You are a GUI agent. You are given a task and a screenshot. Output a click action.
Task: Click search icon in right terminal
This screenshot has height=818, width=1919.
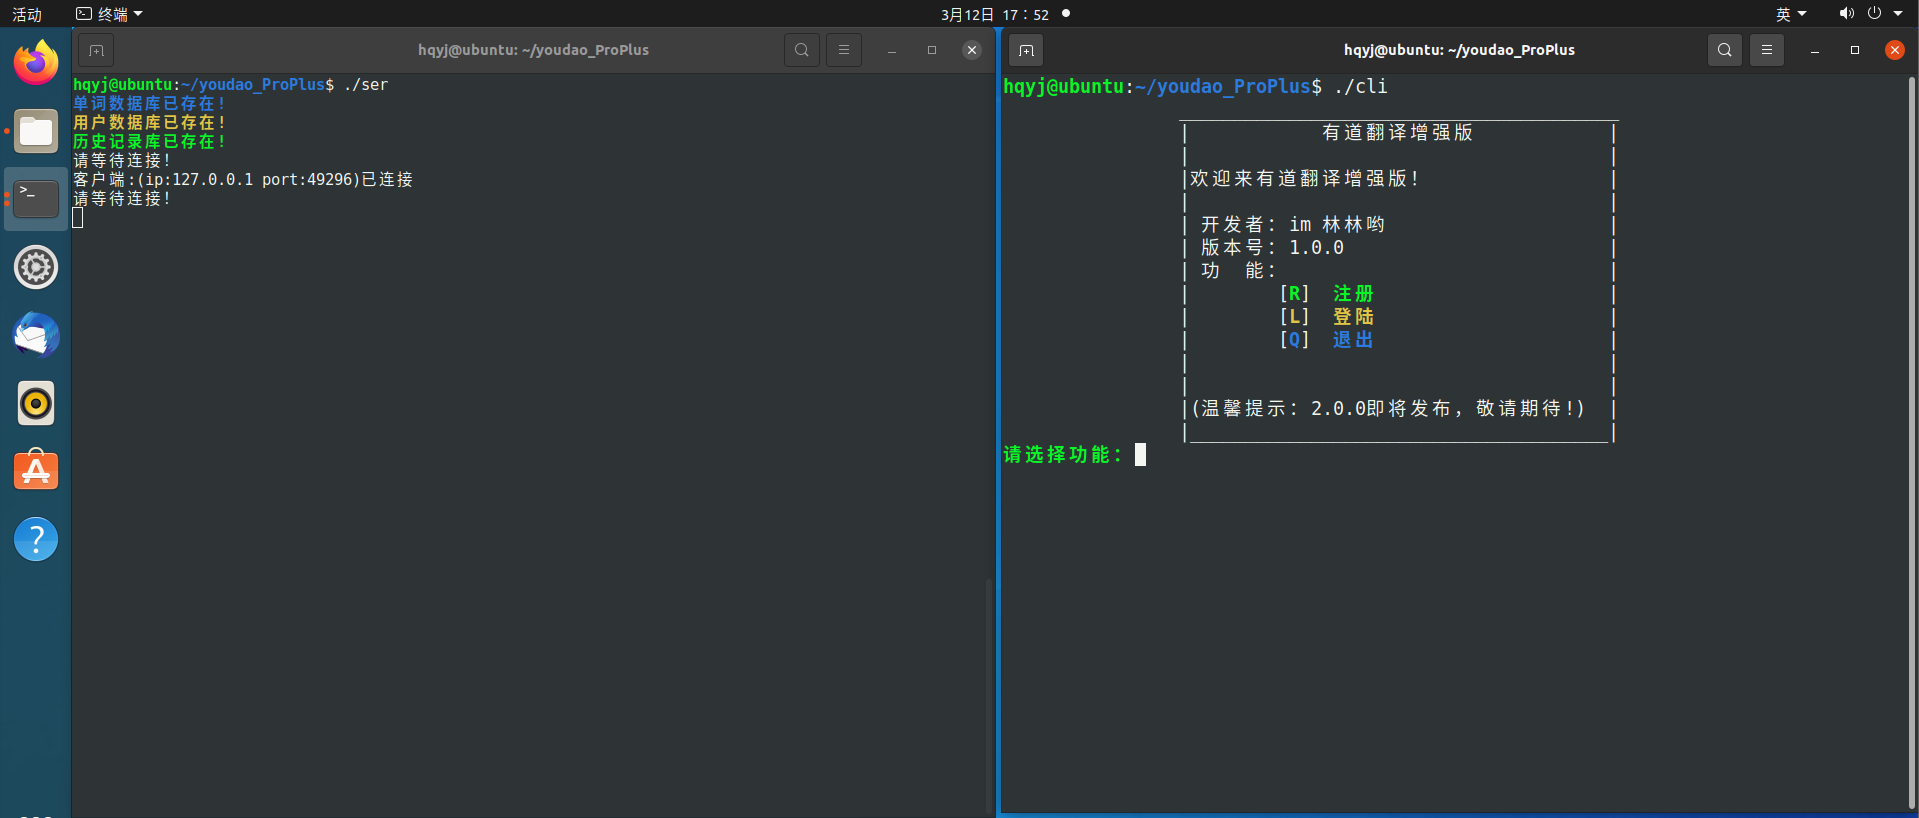click(1725, 50)
